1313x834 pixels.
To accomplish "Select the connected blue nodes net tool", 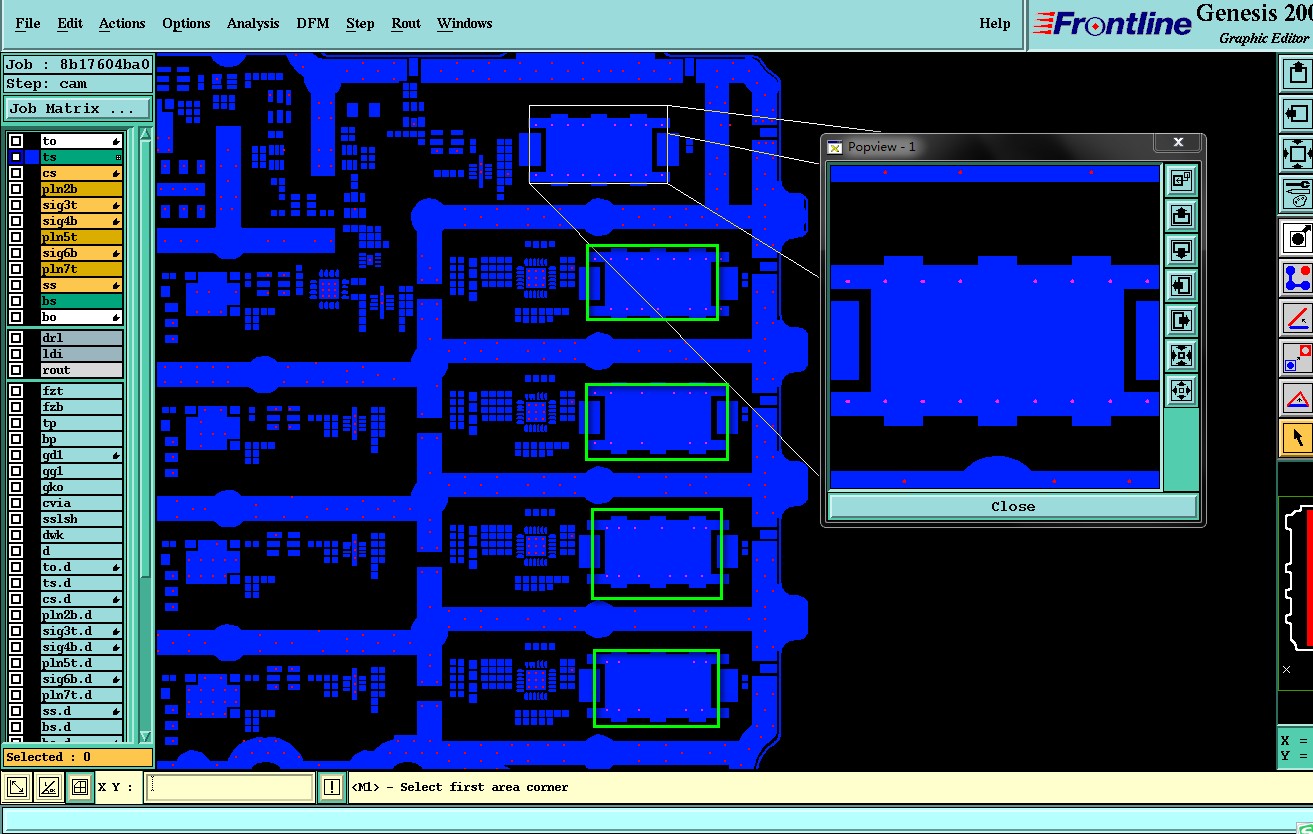I will point(1298,278).
